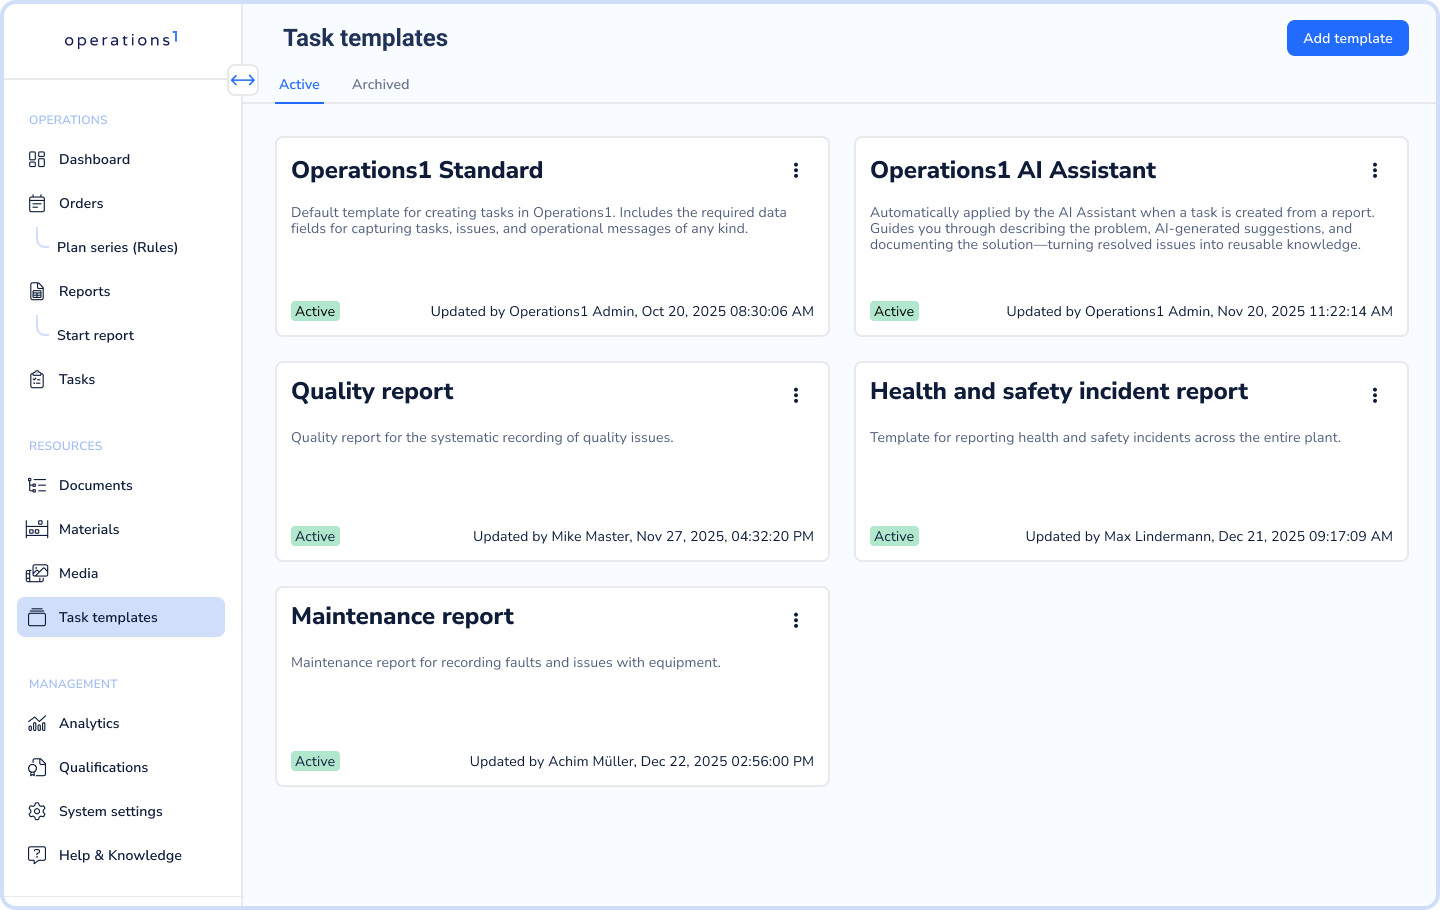
Task: Click the Analytics chart icon
Action: point(37,723)
